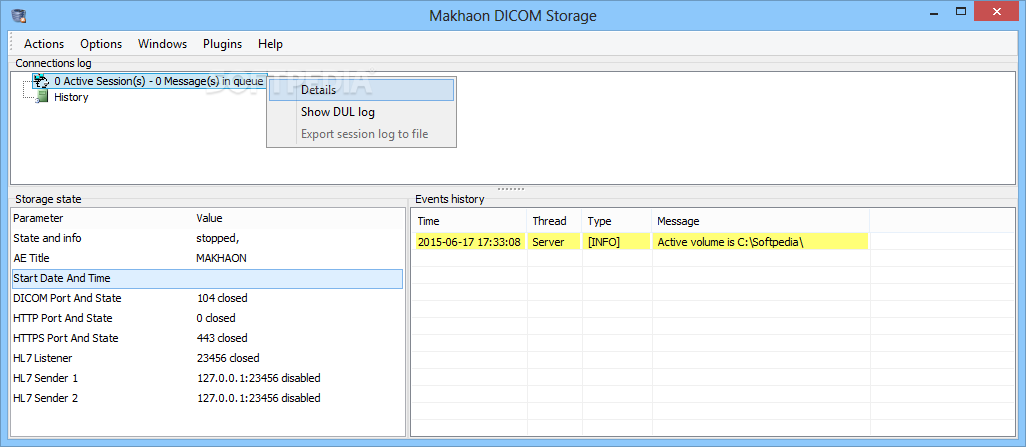
Task: Click the dotted splitter grip between panels
Action: 511,189
